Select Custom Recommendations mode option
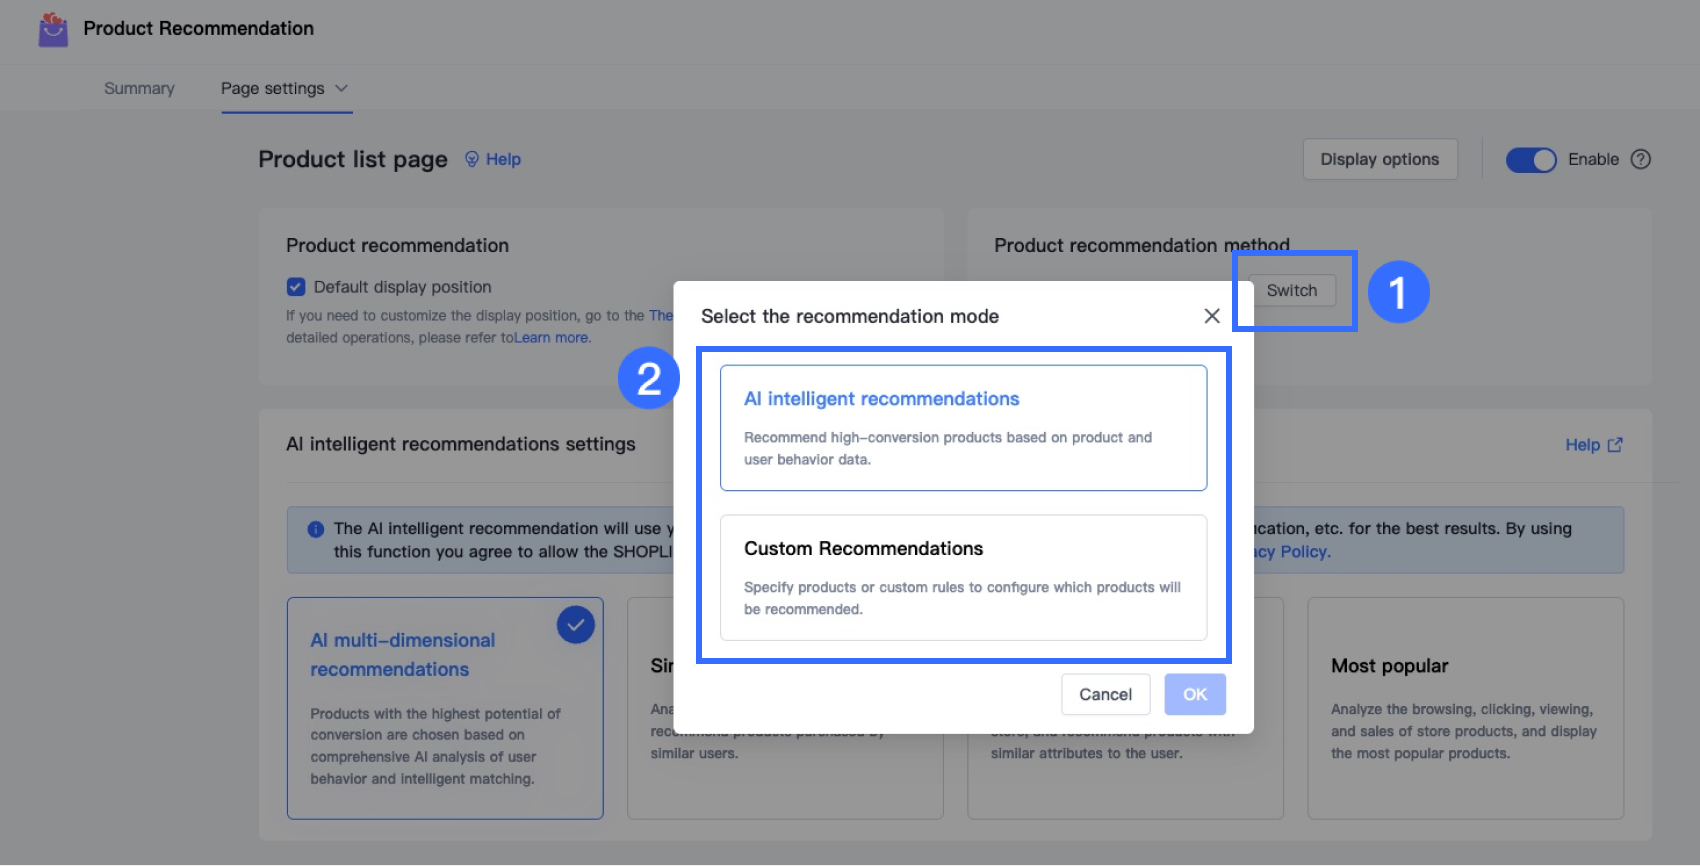This screenshot has height=866, width=1700. coord(963,577)
